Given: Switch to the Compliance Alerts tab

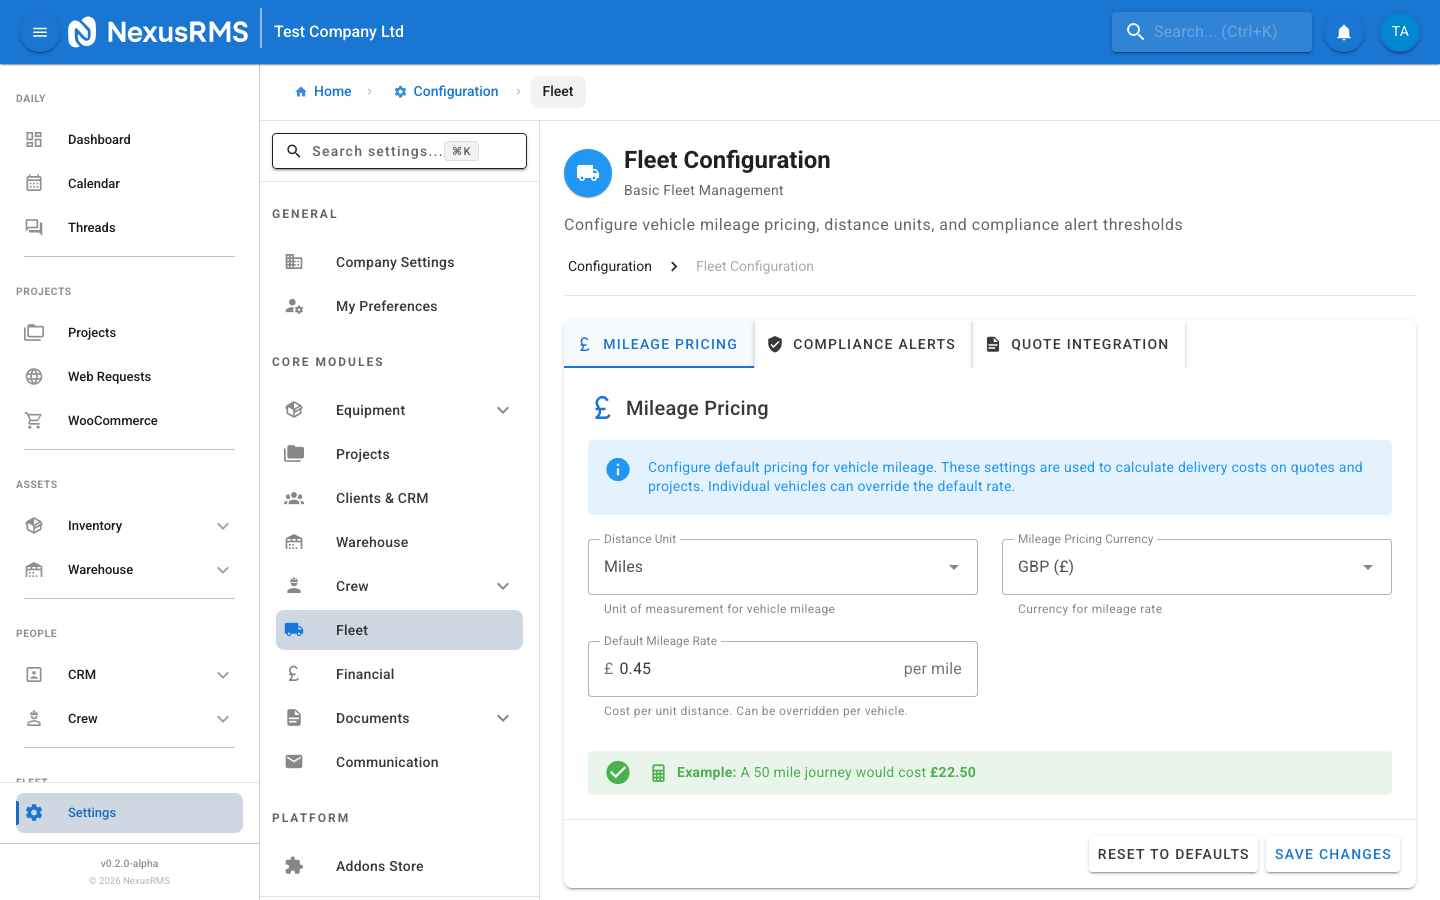Looking at the screenshot, I should tap(862, 343).
